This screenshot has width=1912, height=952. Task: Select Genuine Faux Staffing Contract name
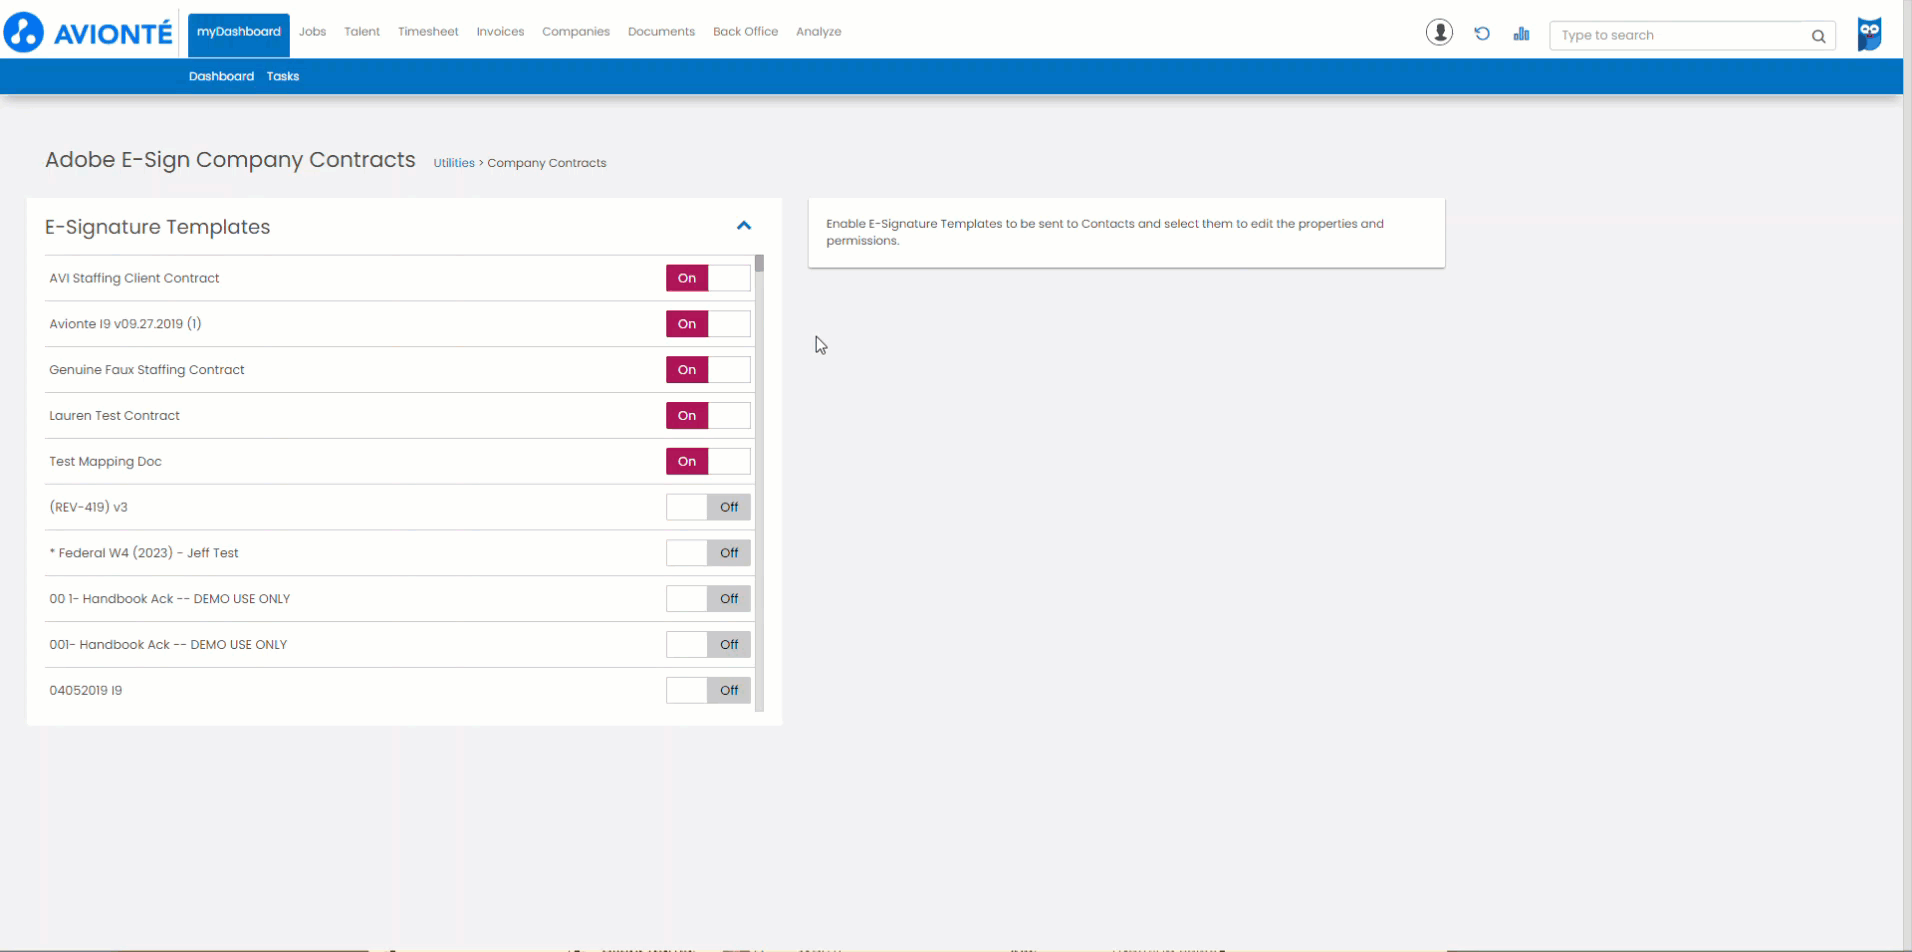click(x=147, y=370)
